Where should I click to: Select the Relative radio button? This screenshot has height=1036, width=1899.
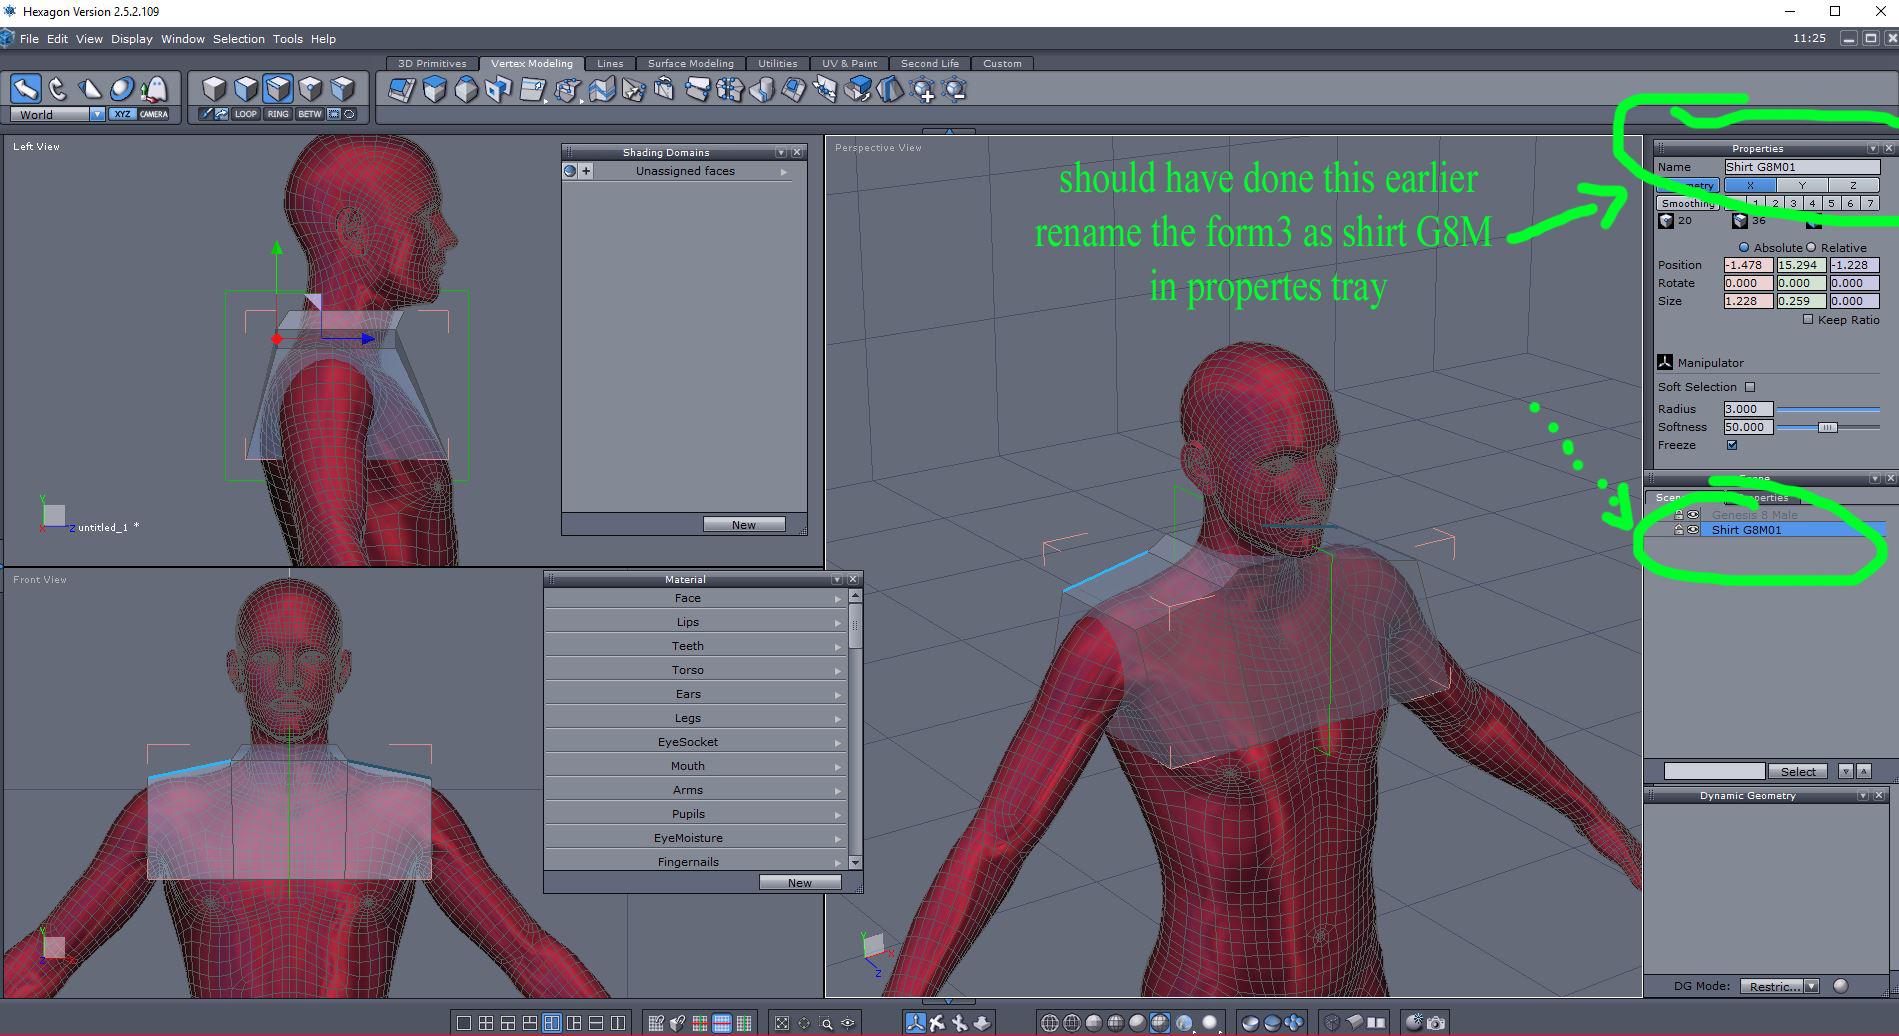point(1811,247)
